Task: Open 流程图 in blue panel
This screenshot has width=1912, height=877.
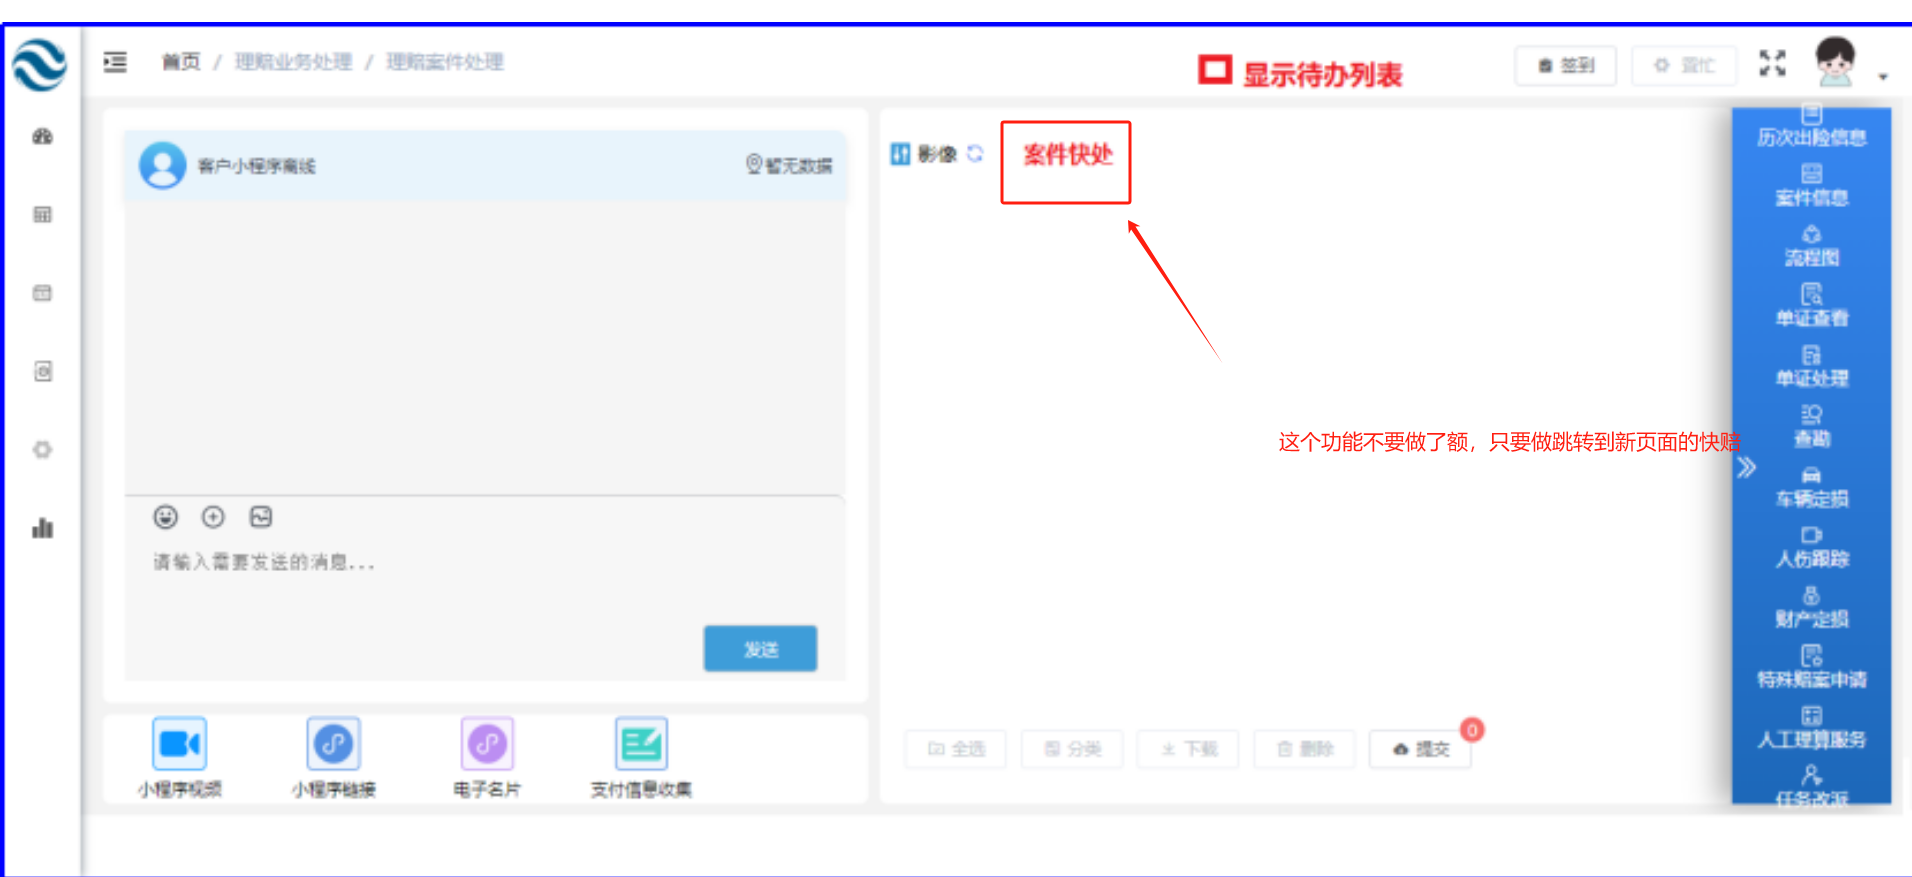Action: click(x=1811, y=246)
